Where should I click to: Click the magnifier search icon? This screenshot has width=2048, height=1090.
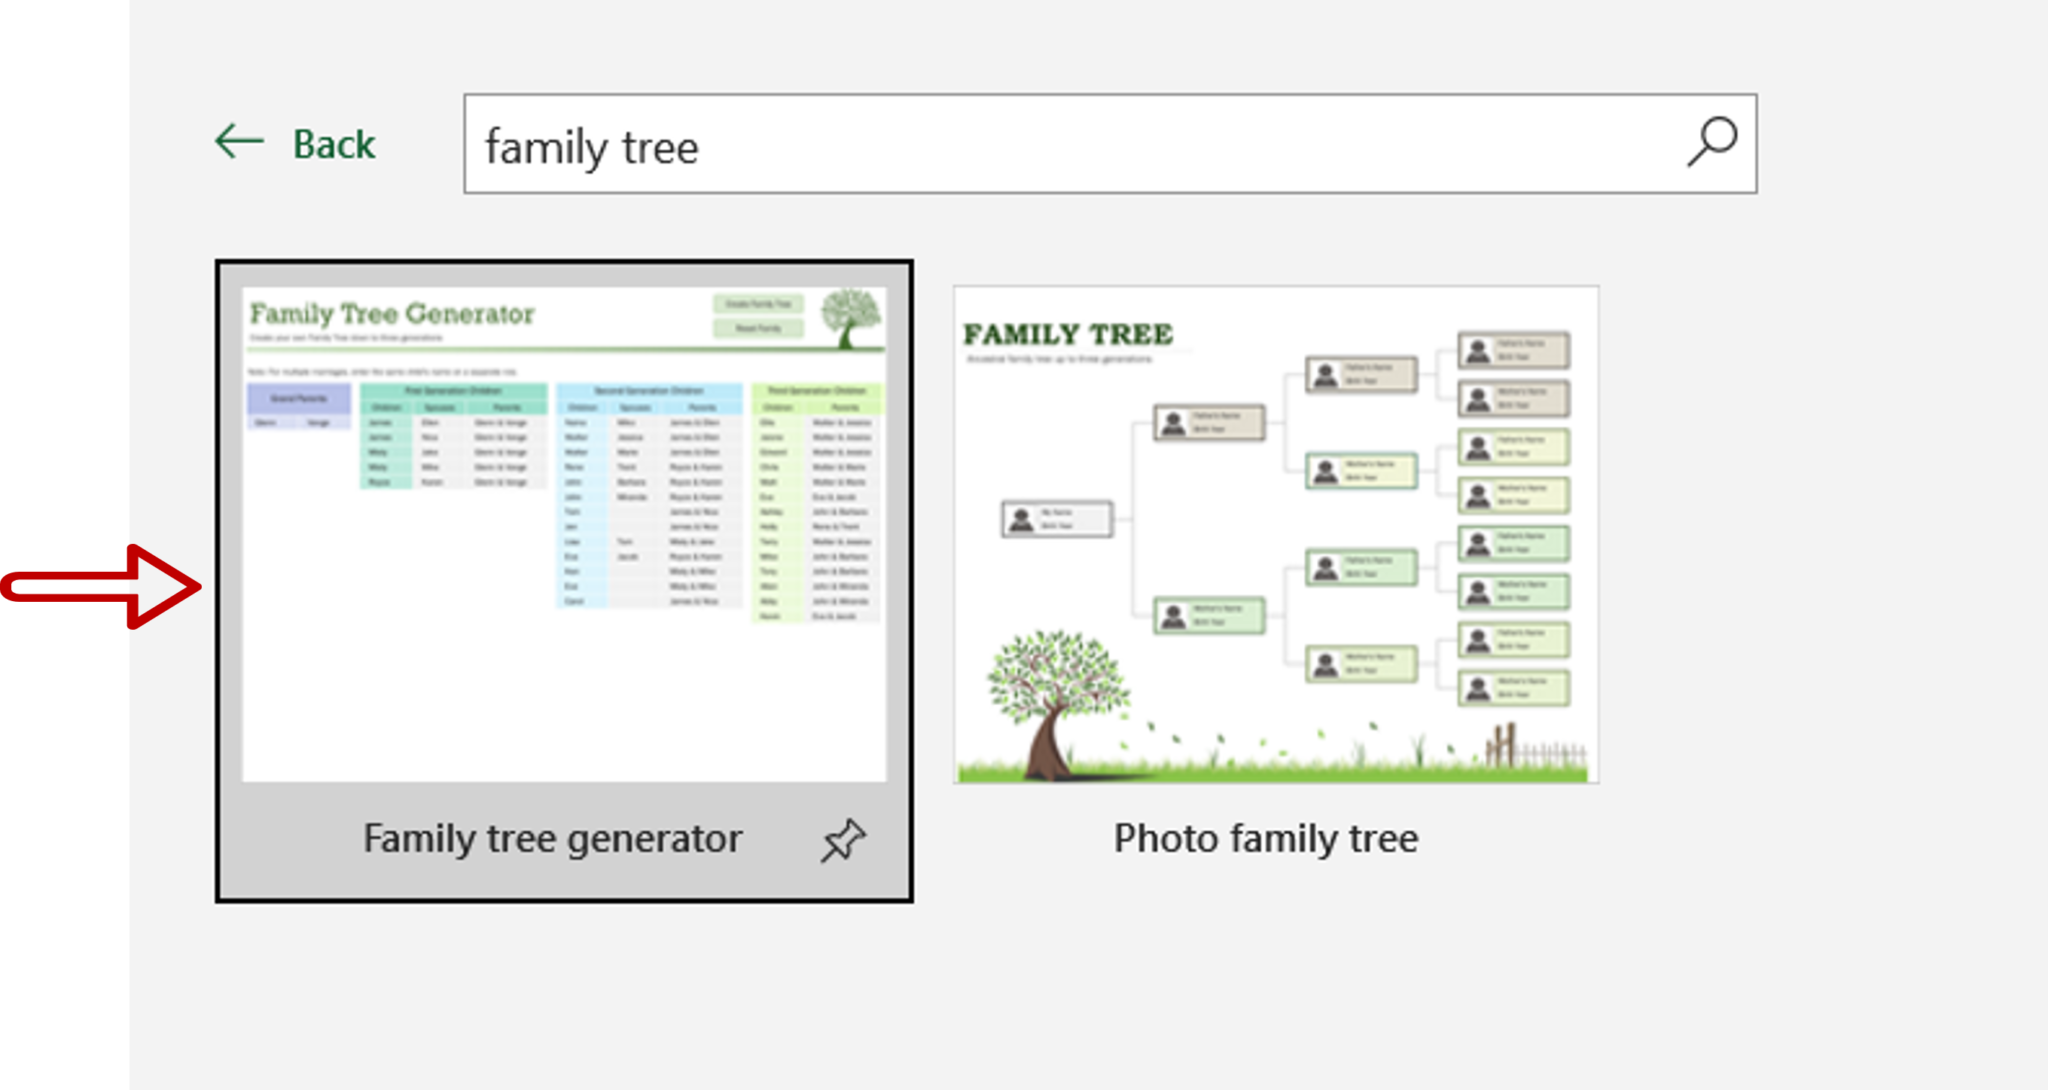click(1712, 142)
